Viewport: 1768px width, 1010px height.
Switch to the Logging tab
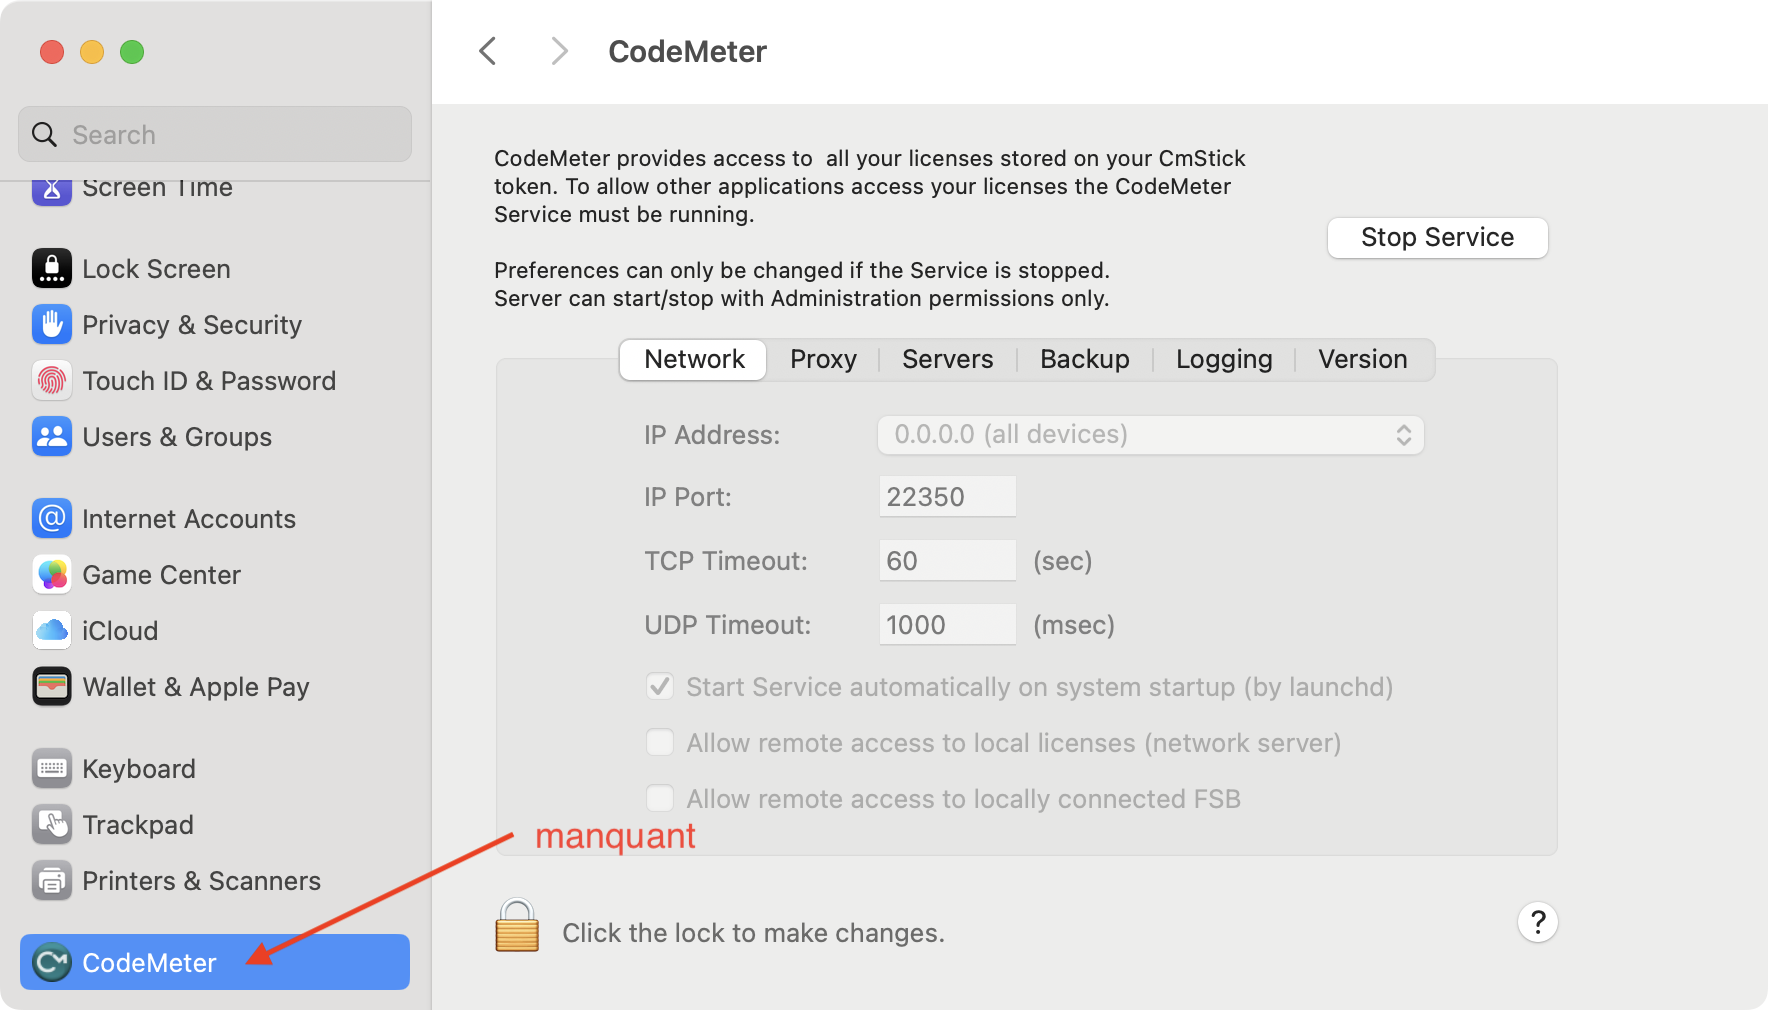pyautogui.click(x=1224, y=359)
